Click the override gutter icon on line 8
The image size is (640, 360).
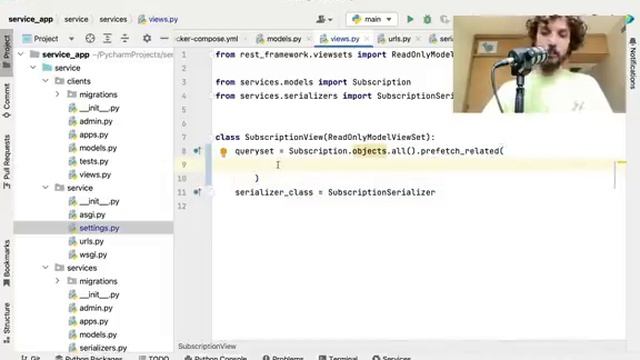coord(197,151)
